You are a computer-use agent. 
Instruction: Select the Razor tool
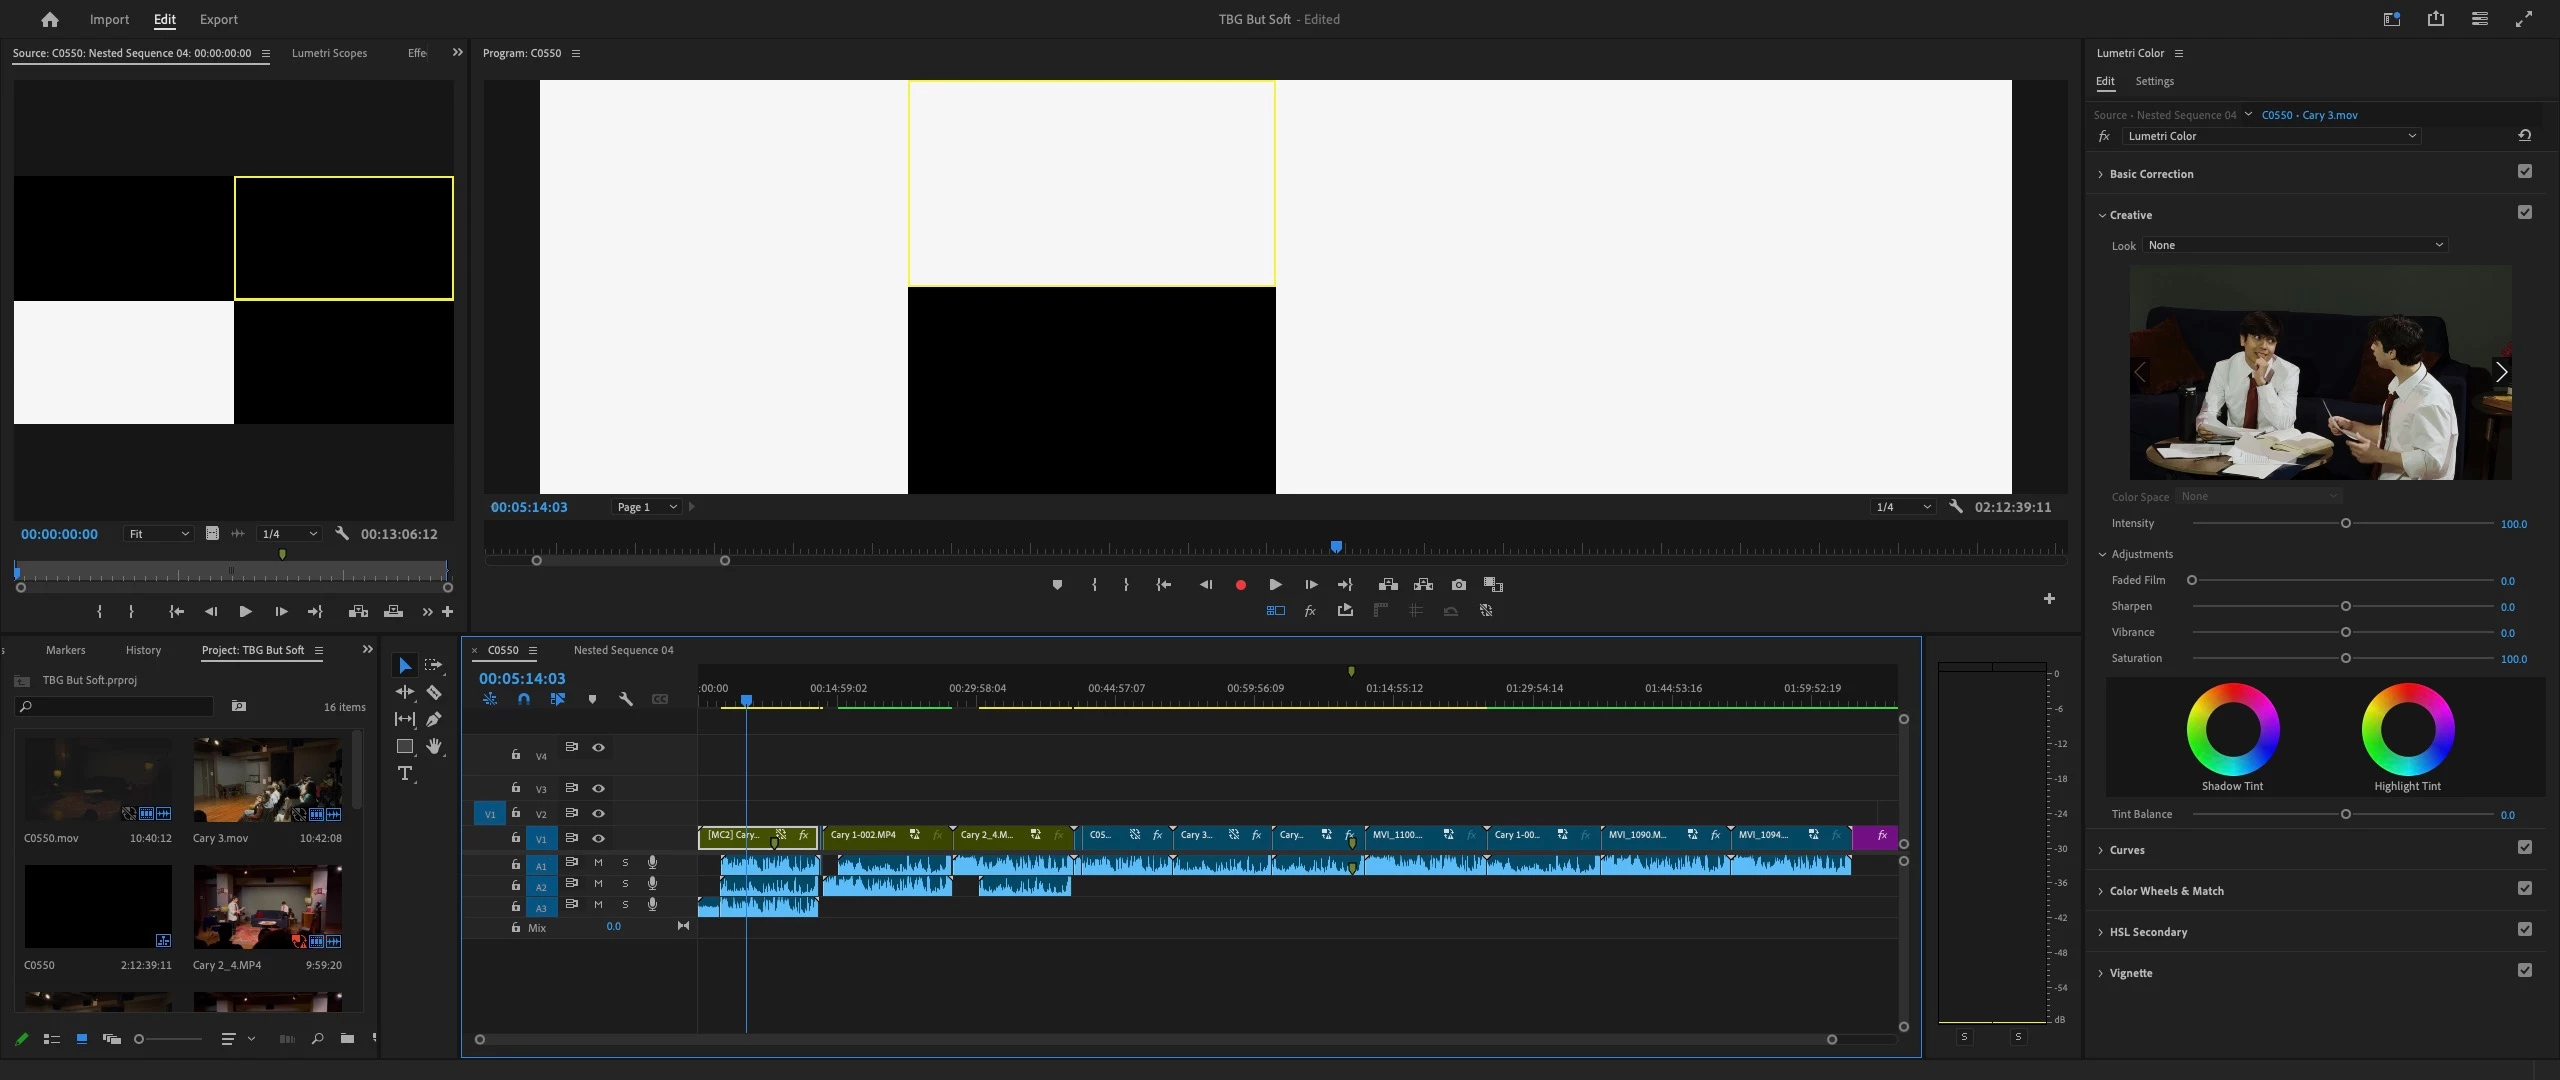(434, 692)
